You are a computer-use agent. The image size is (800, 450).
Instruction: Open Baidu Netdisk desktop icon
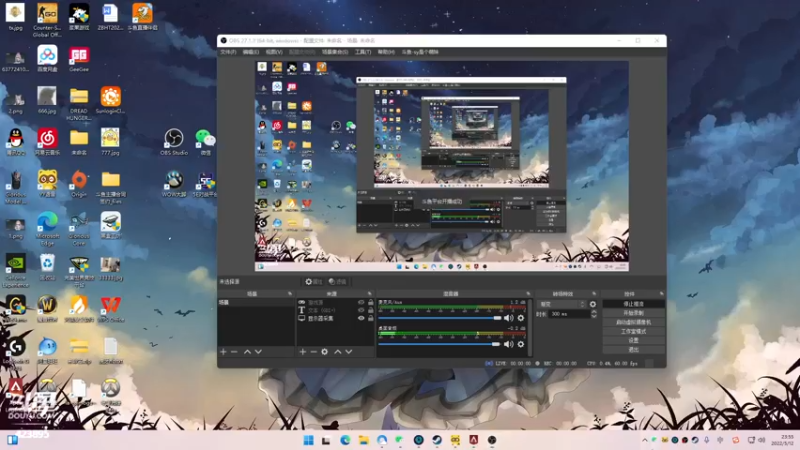coord(47,58)
